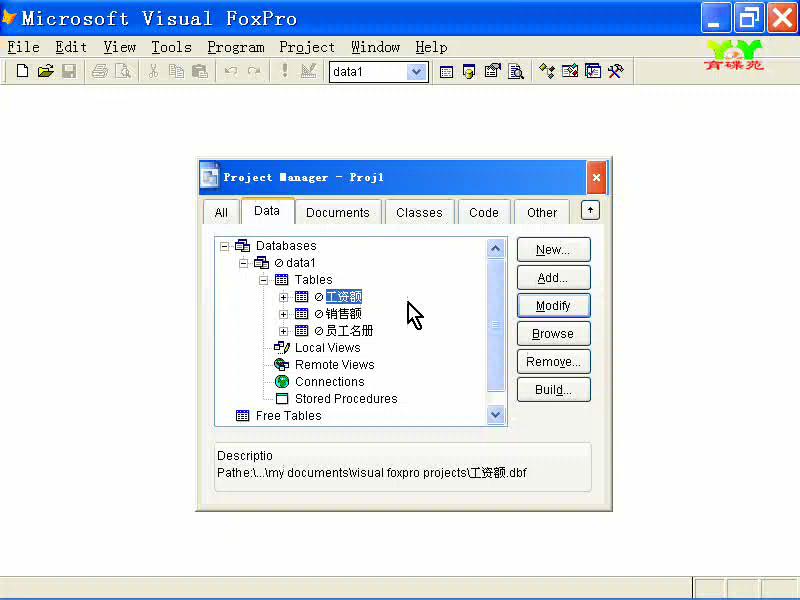Viewport: 800px width, 600px height.
Task: Open the Help menu
Action: (x=431, y=47)
